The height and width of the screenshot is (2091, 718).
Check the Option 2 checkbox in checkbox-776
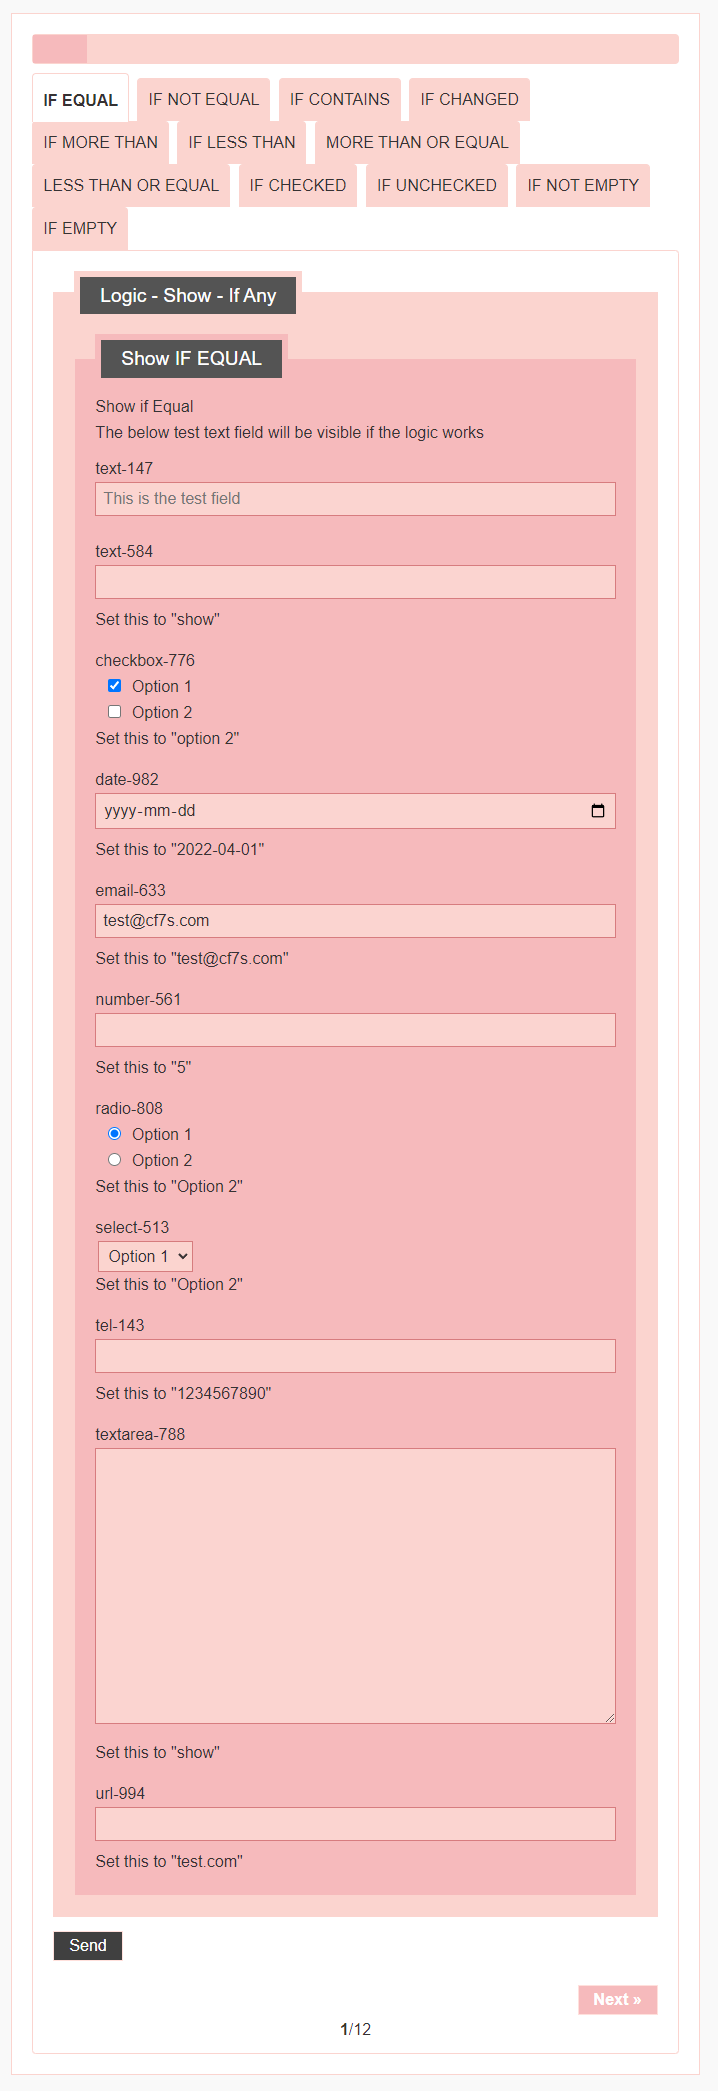coord(115,712)
